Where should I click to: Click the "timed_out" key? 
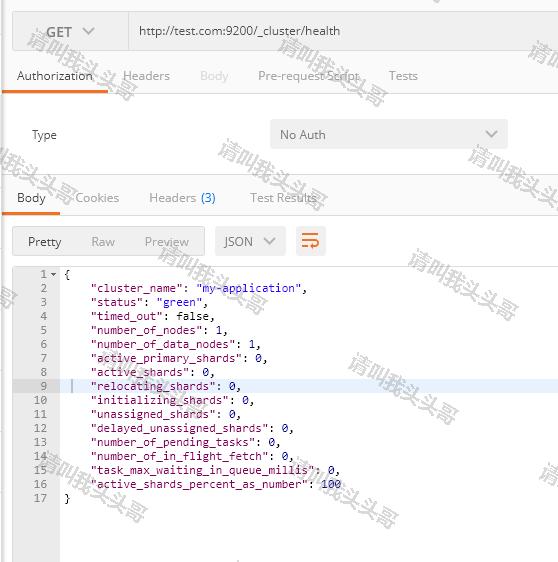tap(127, 316)
